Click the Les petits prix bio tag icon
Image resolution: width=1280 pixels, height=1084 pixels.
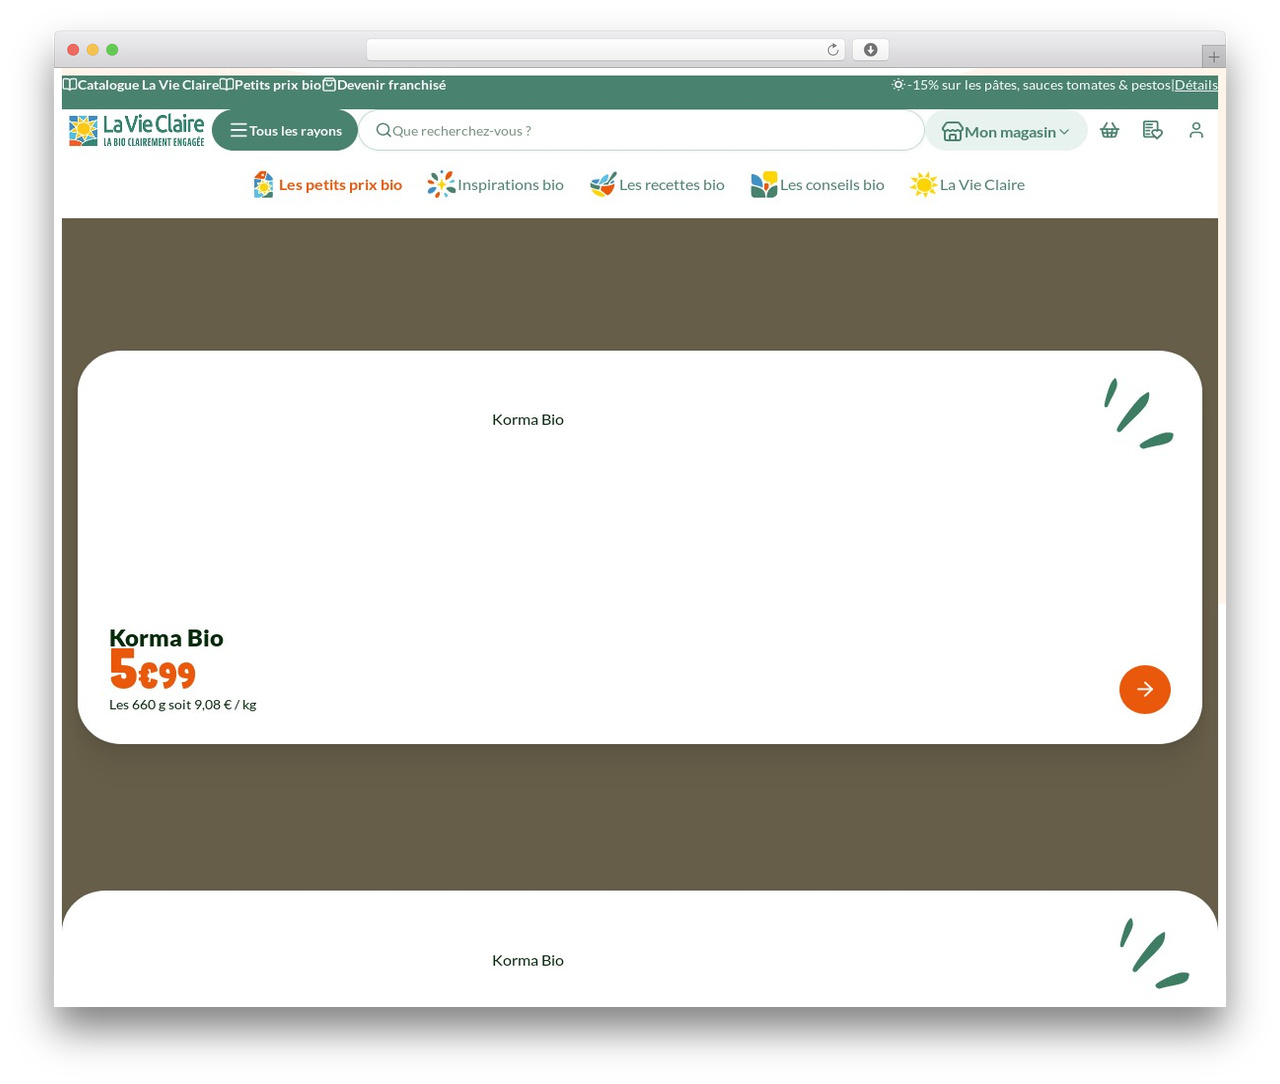tap(263, 185)
